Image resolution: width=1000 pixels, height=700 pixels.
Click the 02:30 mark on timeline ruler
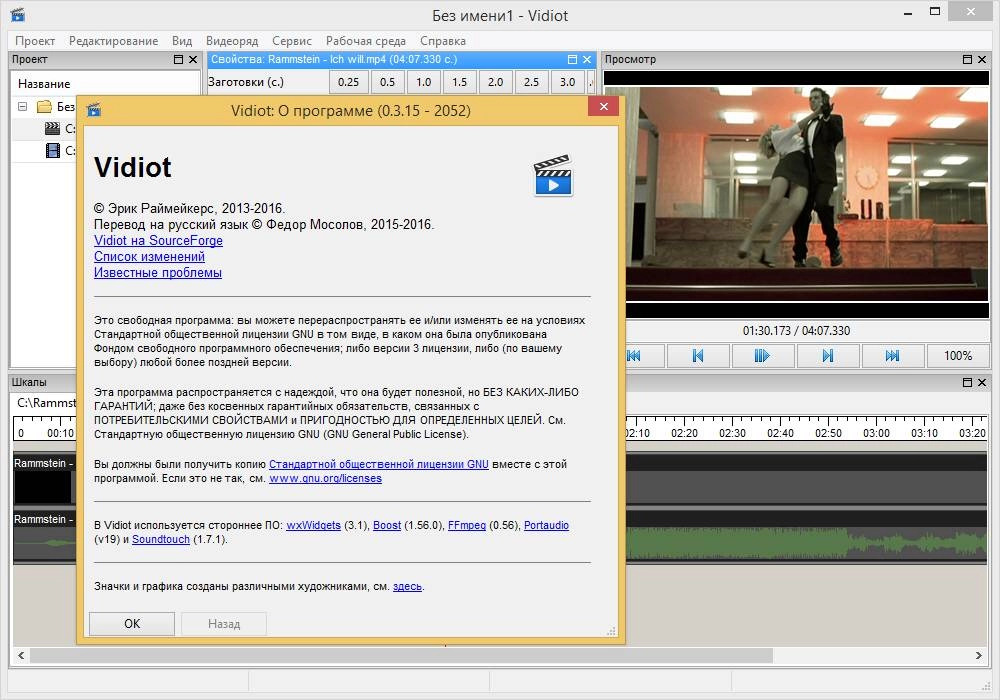point(732,433)
